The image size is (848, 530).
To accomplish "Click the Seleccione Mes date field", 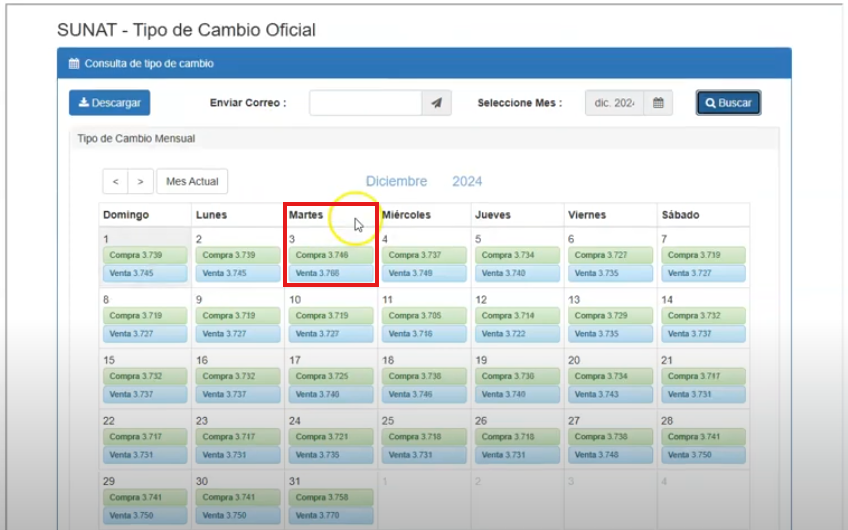I will 614,103.
